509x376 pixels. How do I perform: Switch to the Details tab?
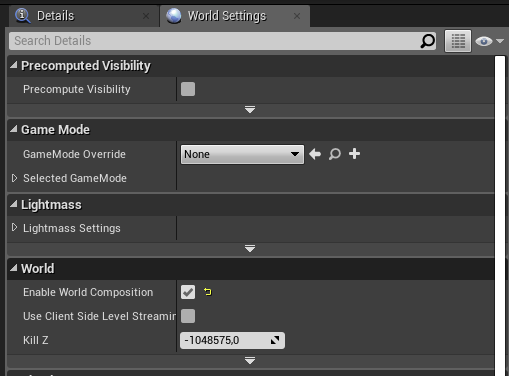[x=55, y=16]
